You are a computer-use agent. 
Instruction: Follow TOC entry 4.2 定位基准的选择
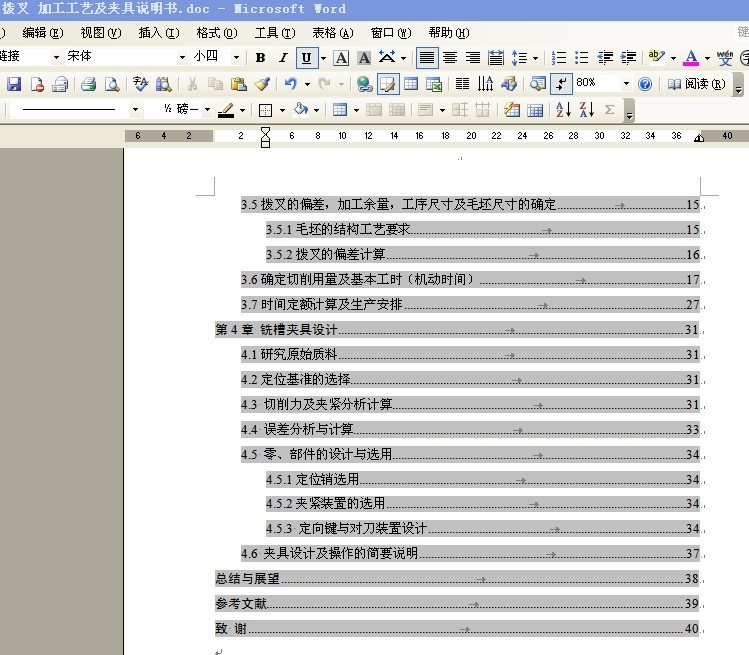470,380
